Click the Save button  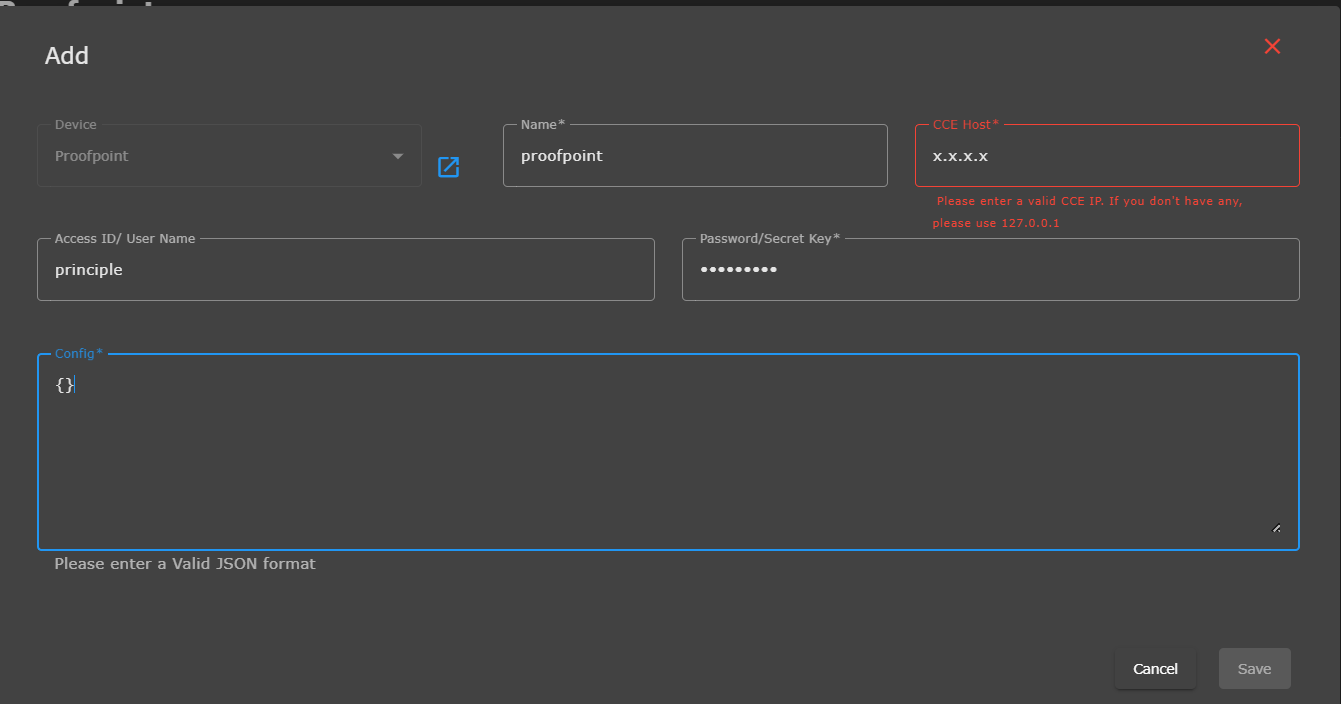[1254, 669]
